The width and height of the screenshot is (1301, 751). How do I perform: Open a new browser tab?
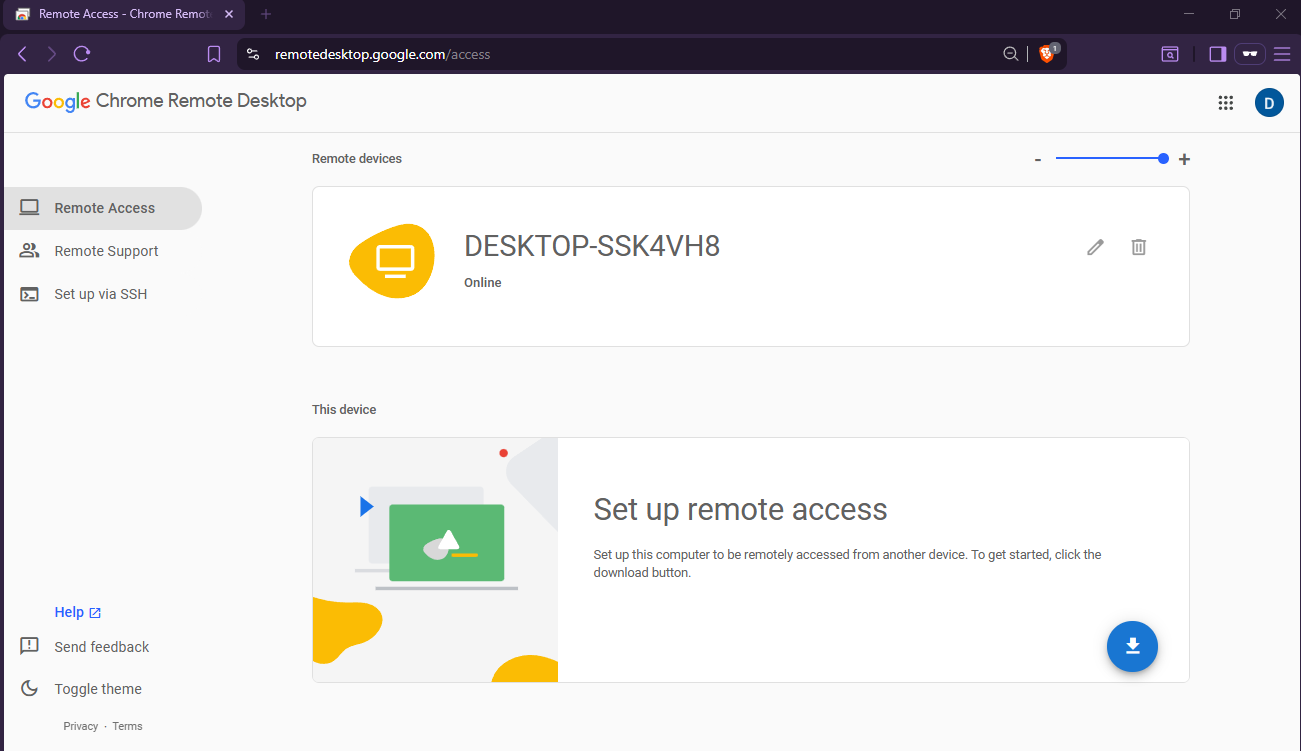266,15
